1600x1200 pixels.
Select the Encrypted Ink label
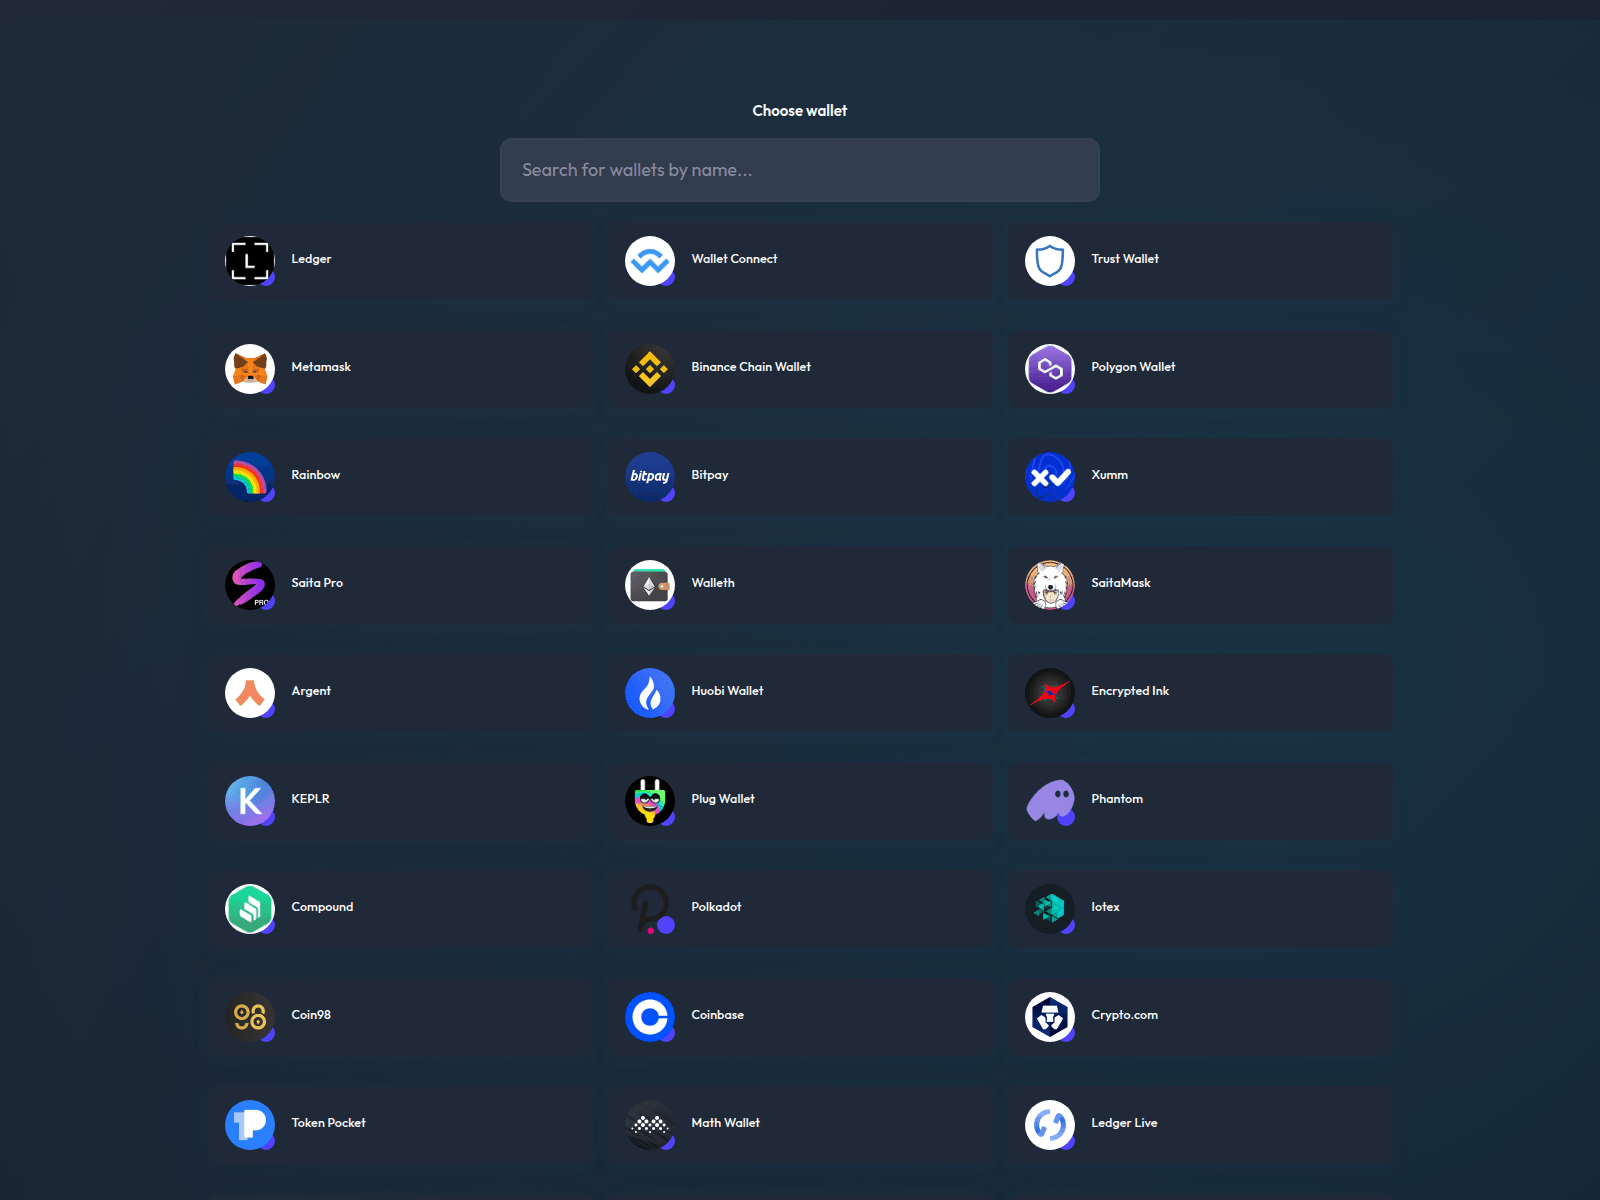tap(1130, 691)
